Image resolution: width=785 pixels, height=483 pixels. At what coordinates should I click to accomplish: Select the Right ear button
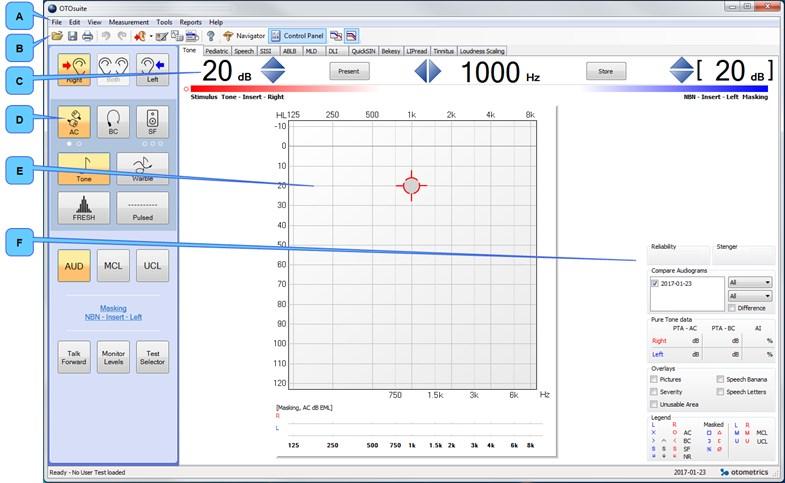(x=74, y=70)
